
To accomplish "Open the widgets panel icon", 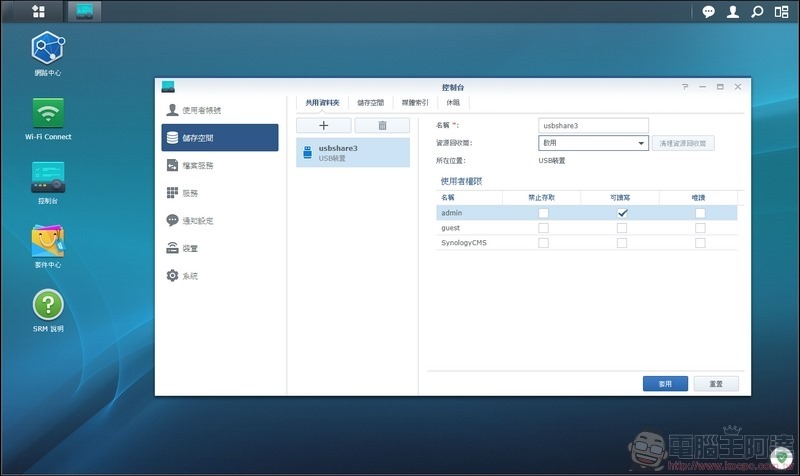I will [781, 12].
